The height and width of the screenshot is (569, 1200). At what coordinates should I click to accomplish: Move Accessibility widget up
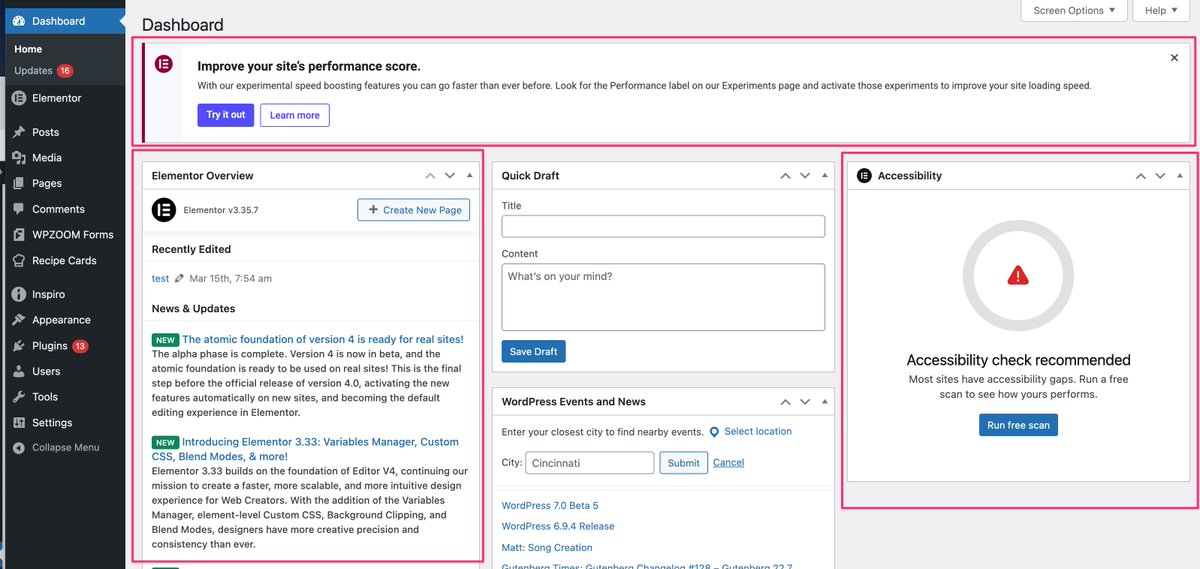(1141, 176)
